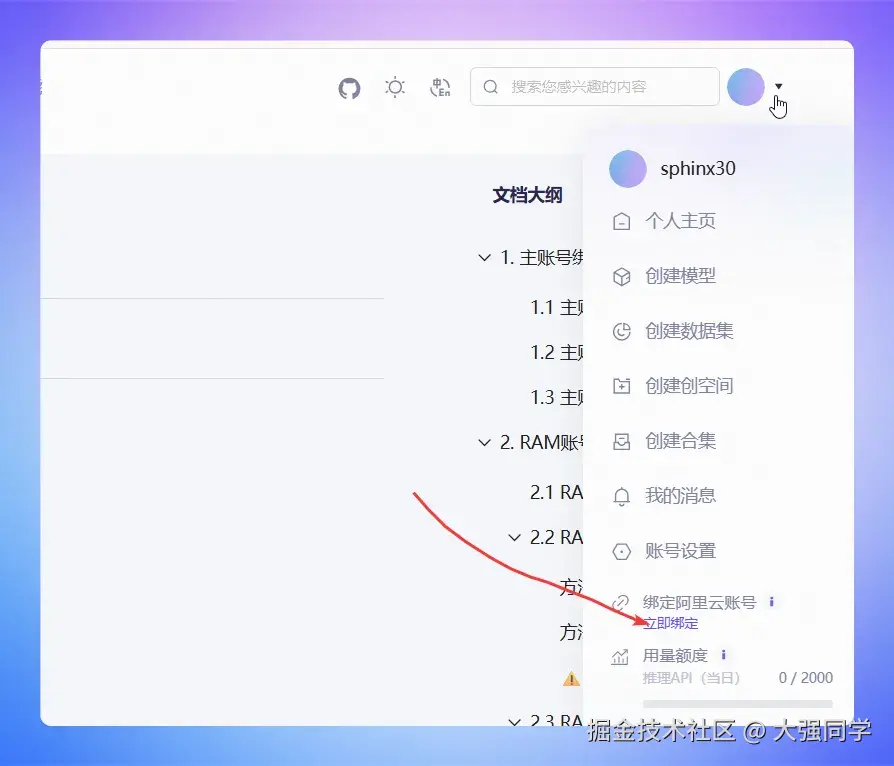Collapse outline section 2.3 RA
Screen dimensions: 894x766
click(x=514, y=721)
